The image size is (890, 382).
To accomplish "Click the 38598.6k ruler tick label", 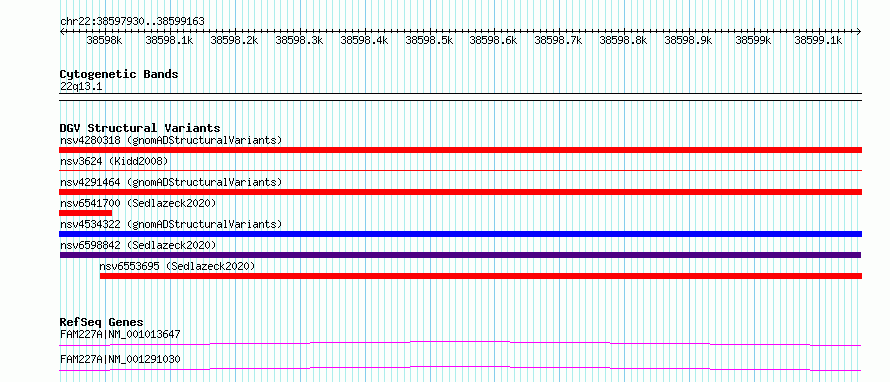I will [494, 40].
